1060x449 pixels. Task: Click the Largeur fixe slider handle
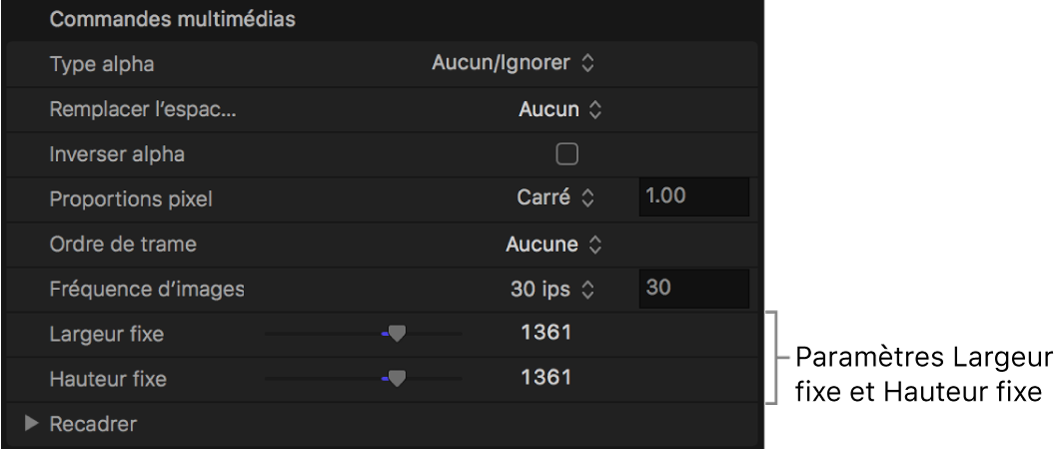tap(396, 334)
